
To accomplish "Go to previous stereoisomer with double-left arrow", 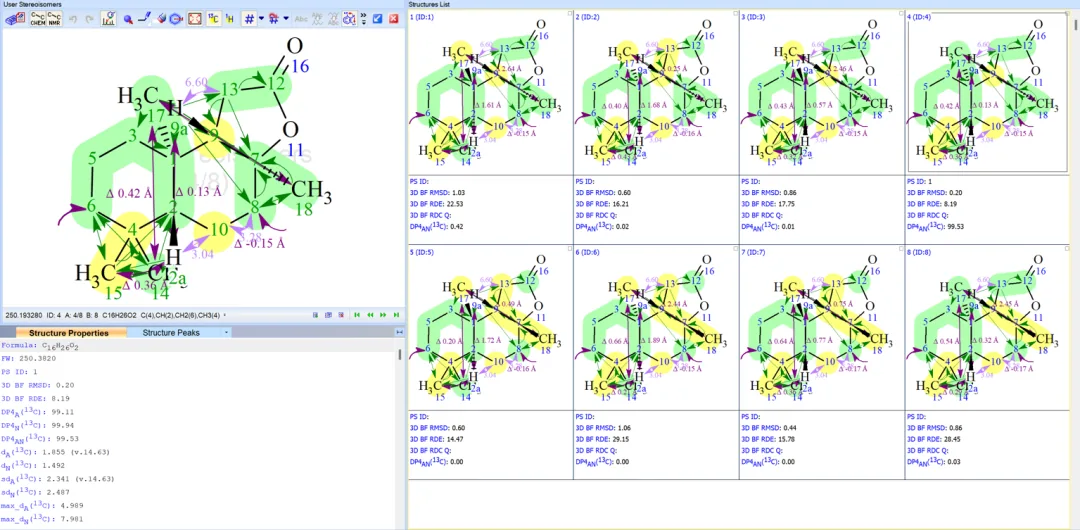I will coord(370,315).
